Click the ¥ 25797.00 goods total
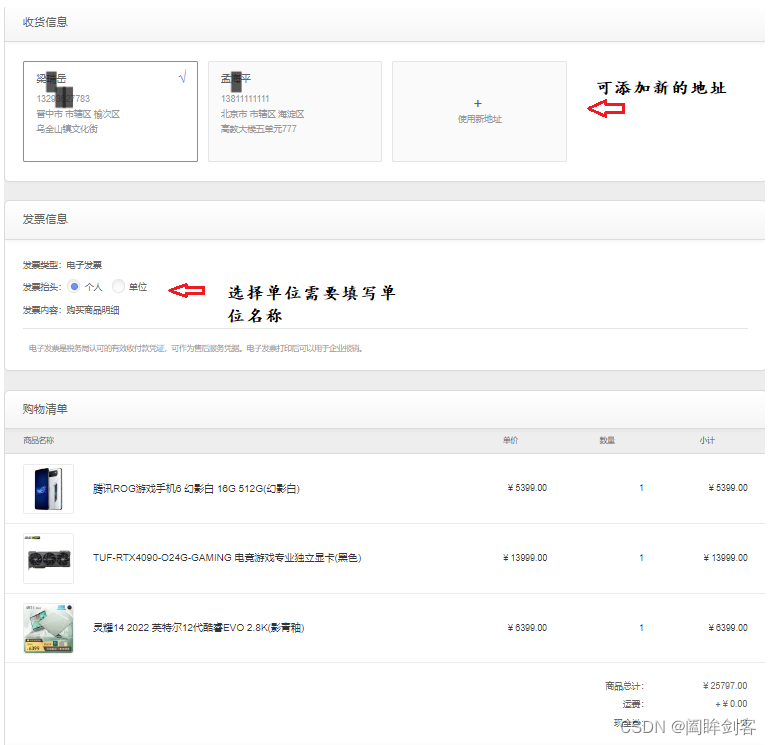Screen dimensions: 772x745 (x=725, y=686)
